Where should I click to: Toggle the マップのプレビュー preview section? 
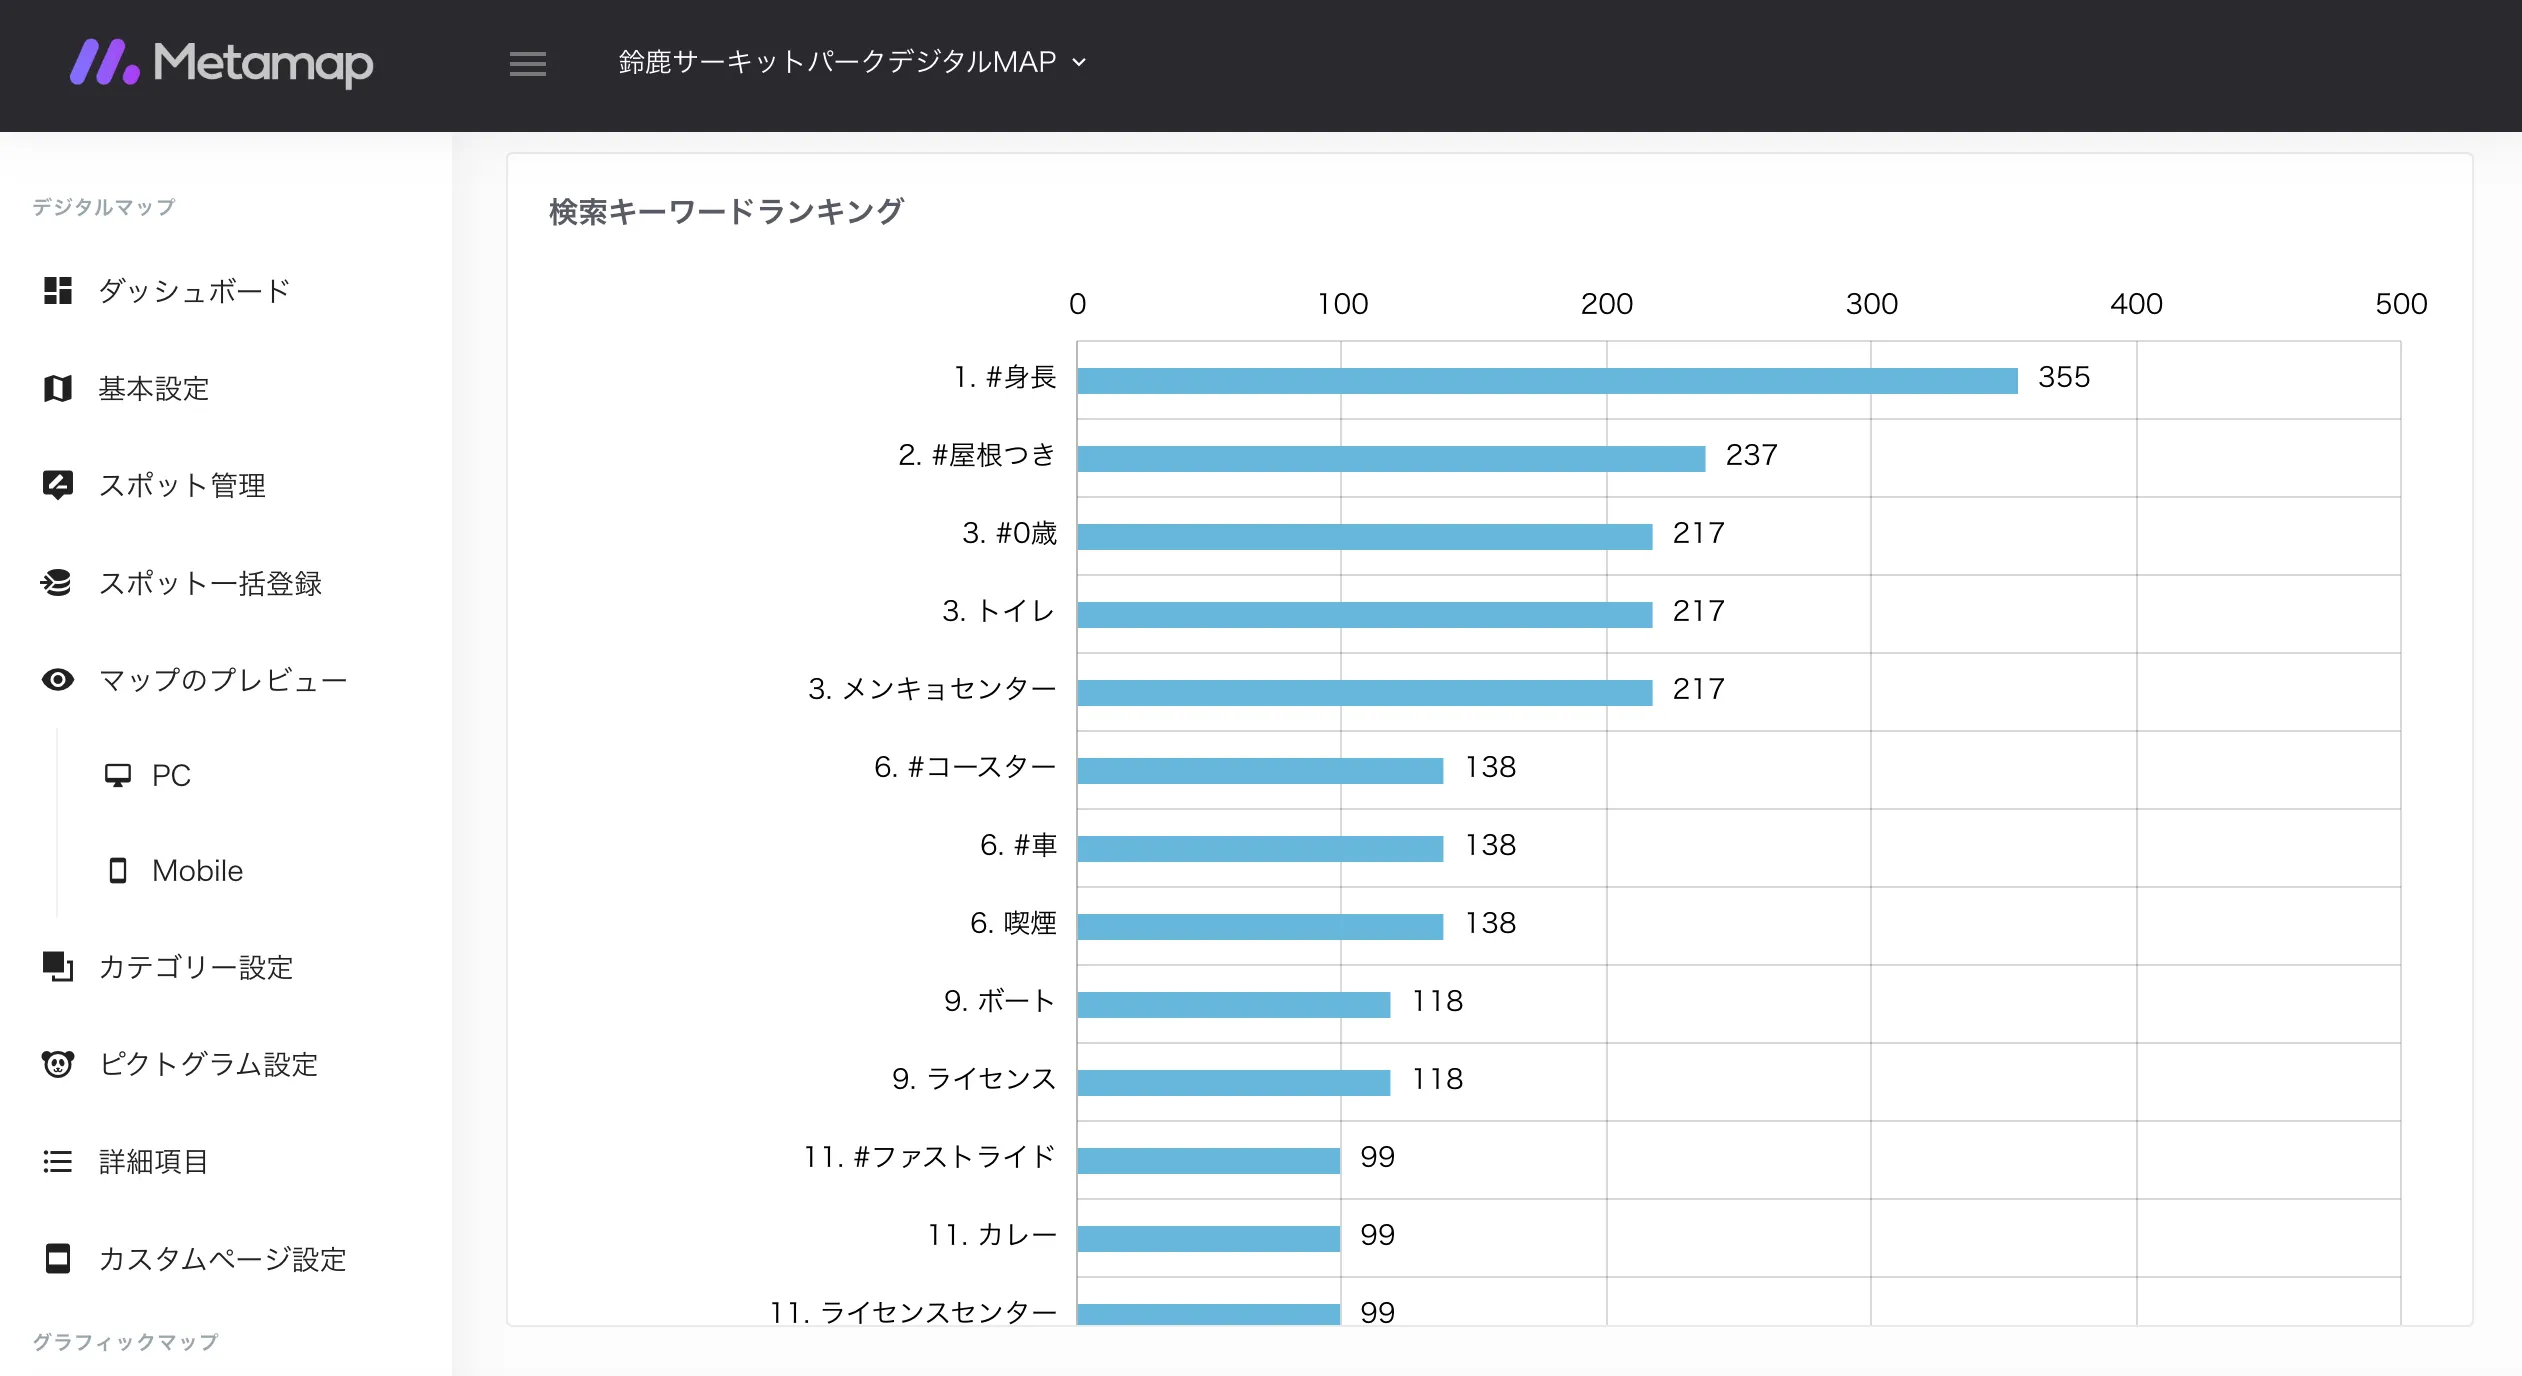(222, 680)
